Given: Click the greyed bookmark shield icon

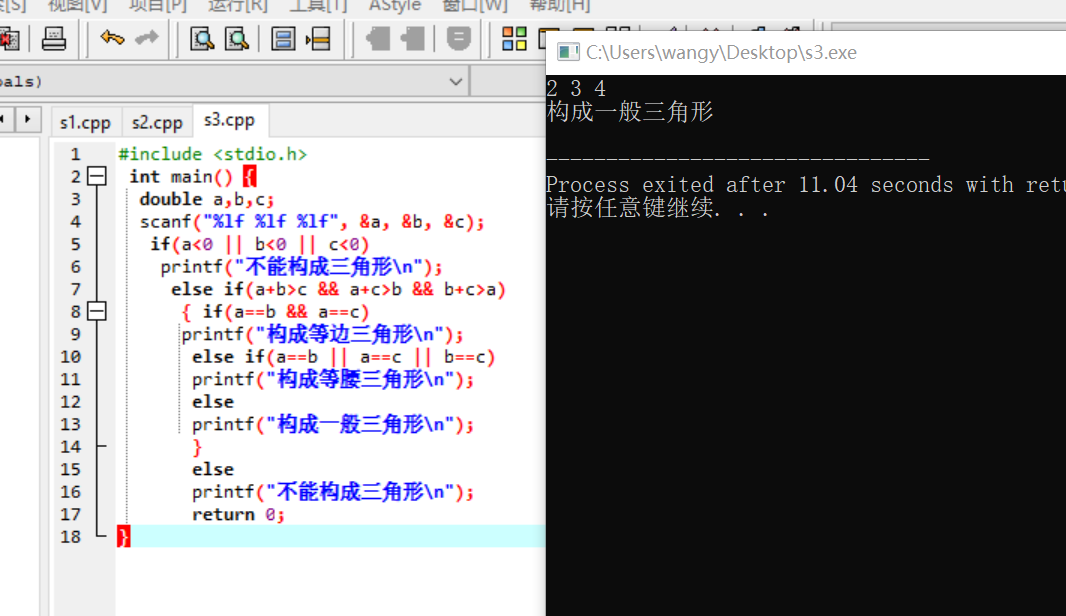Looking at the screenshot, I should [459, 38].
